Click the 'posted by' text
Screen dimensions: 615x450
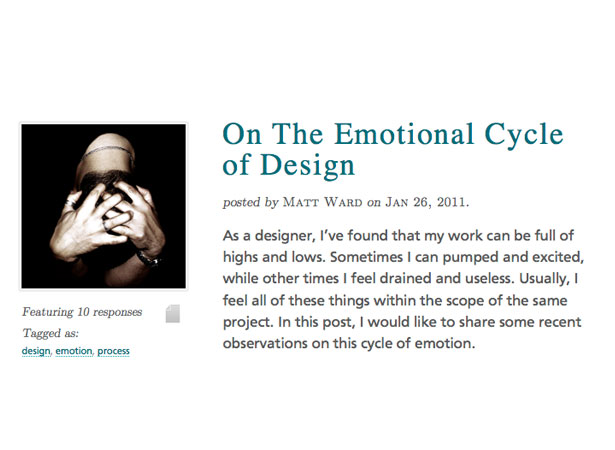pyautogui.click(x=250, y=202)
